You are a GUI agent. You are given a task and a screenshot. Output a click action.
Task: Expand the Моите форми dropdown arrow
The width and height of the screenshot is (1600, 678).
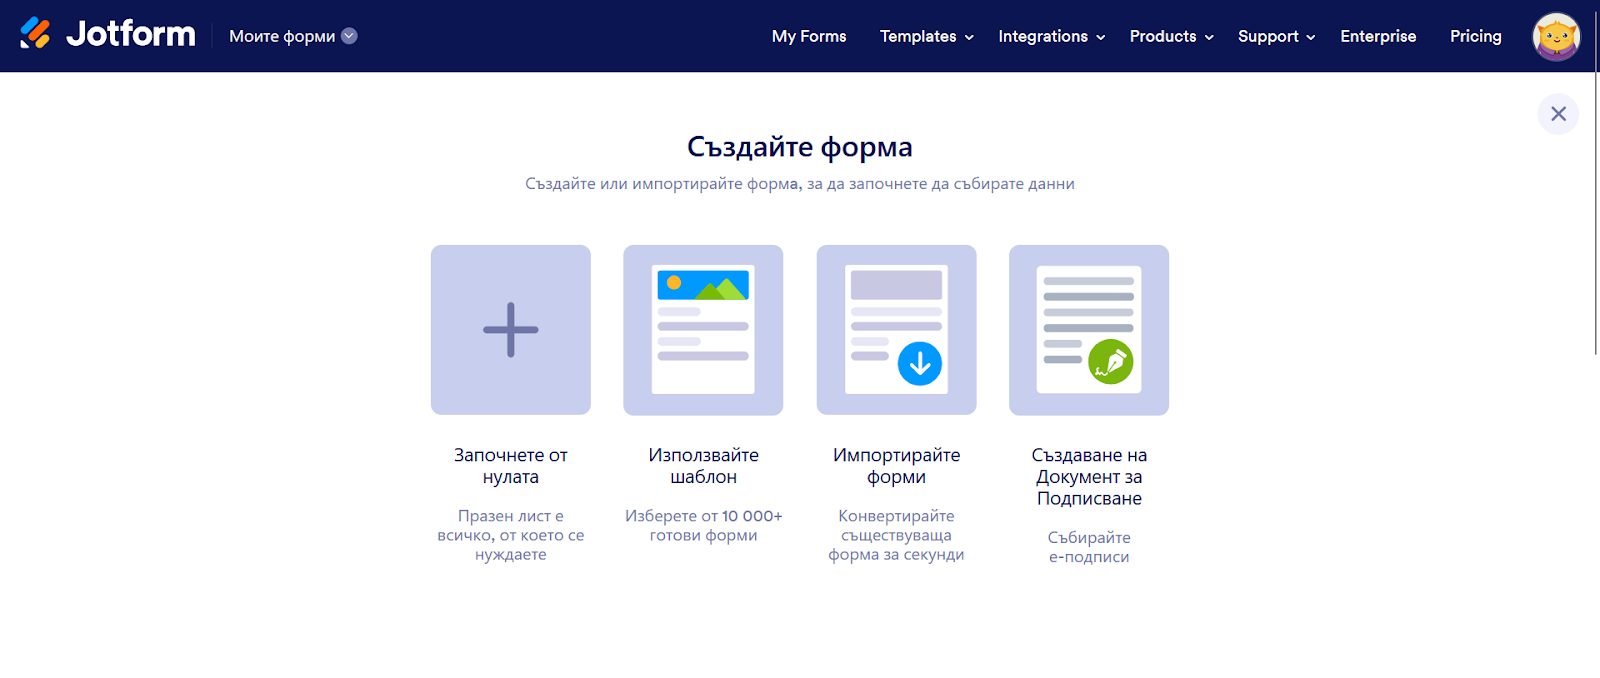click(349, 36)
